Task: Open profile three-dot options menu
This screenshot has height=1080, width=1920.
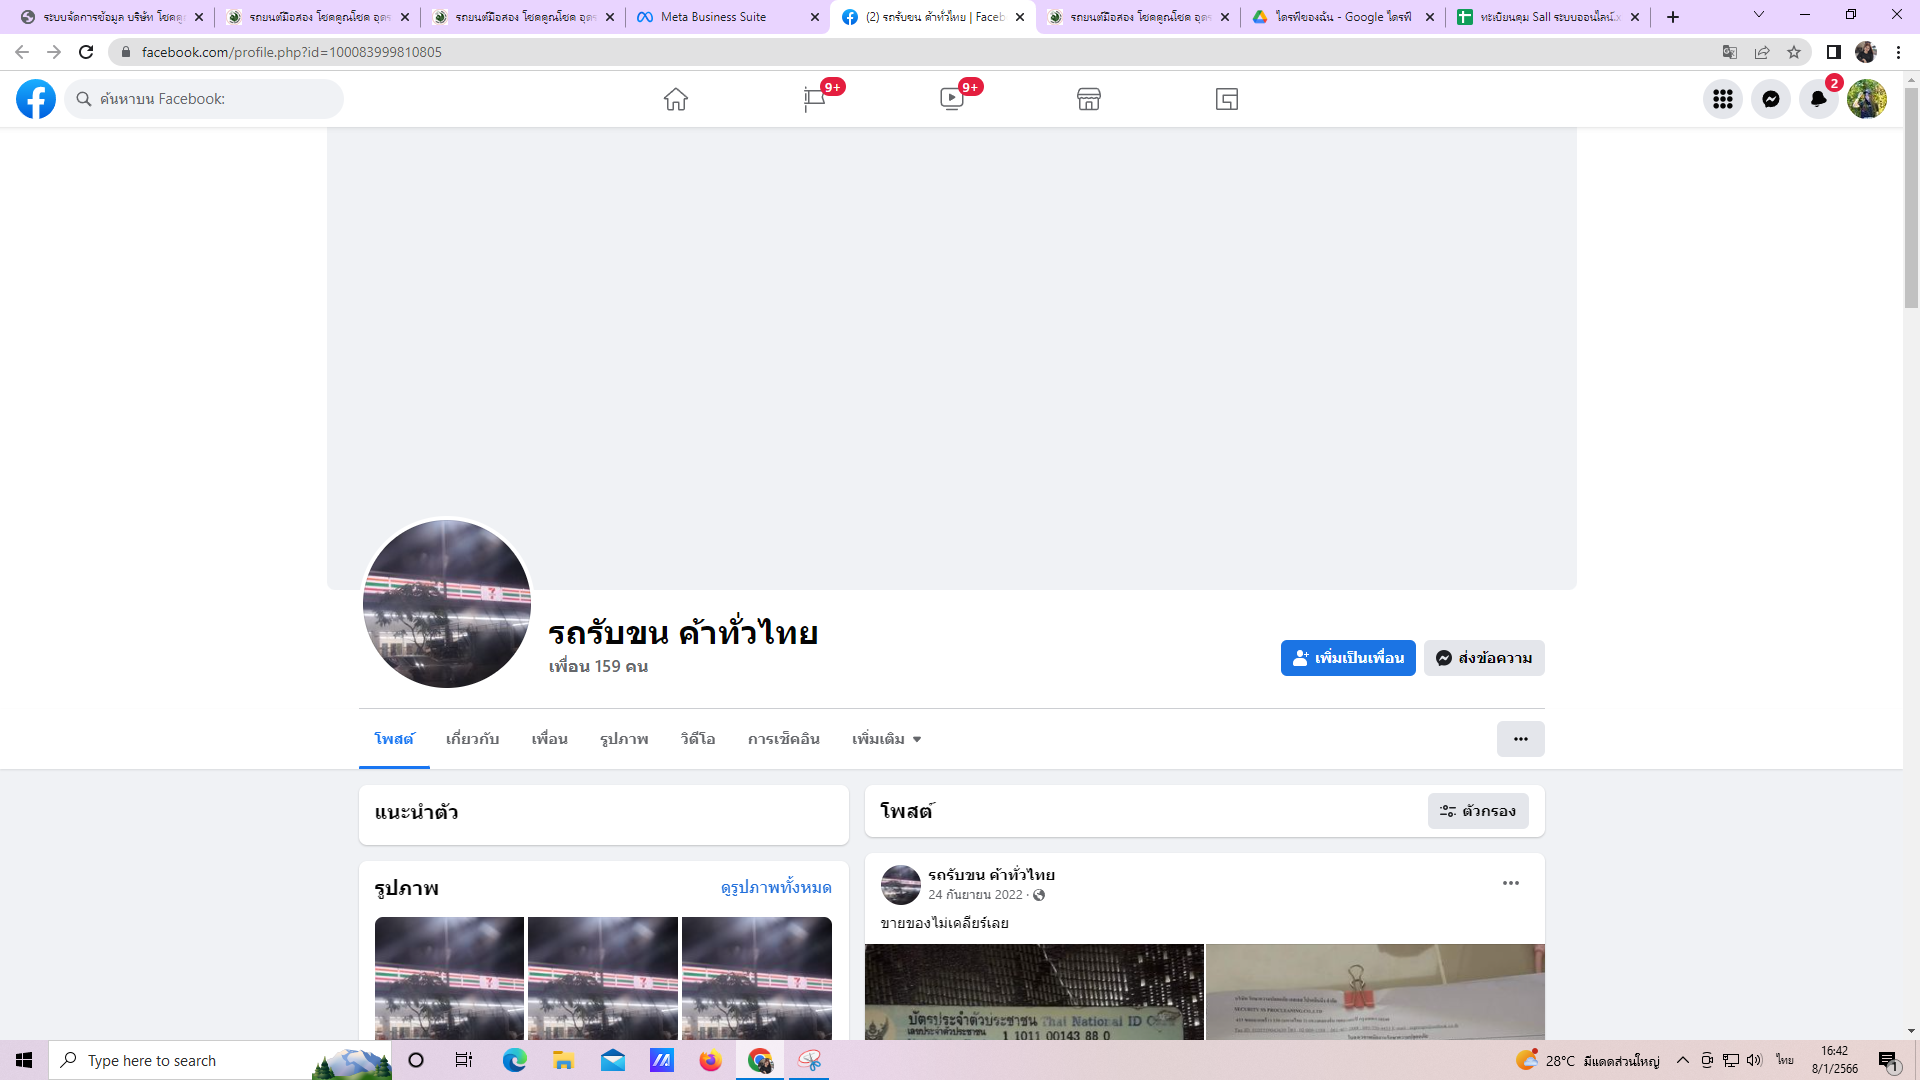Action: point(1520,739)
